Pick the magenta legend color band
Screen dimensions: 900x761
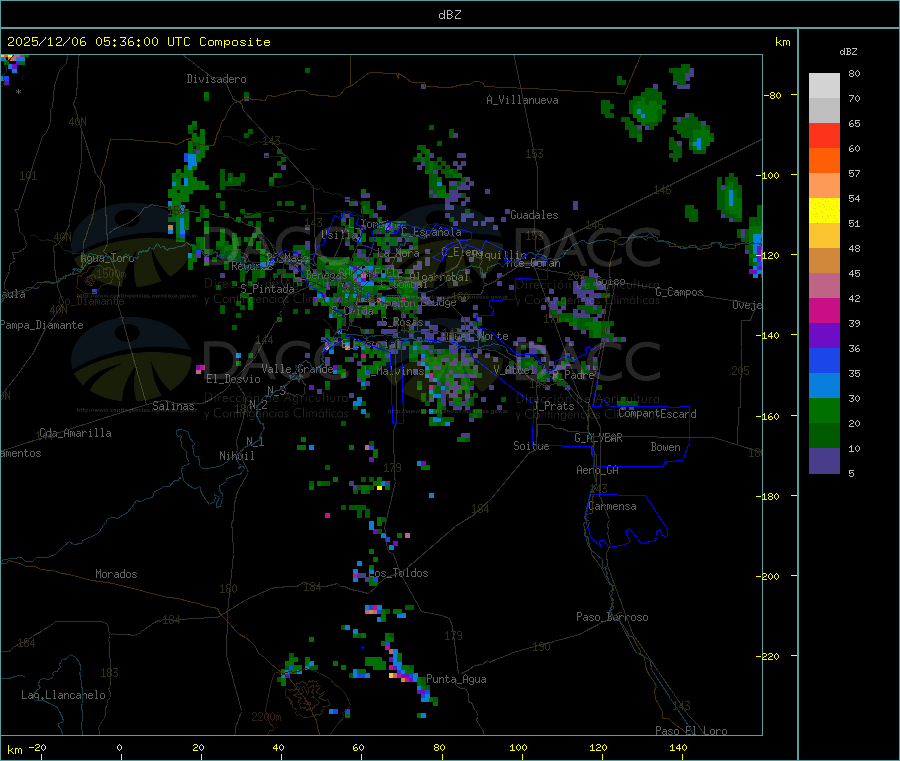[x=824, y=310]
